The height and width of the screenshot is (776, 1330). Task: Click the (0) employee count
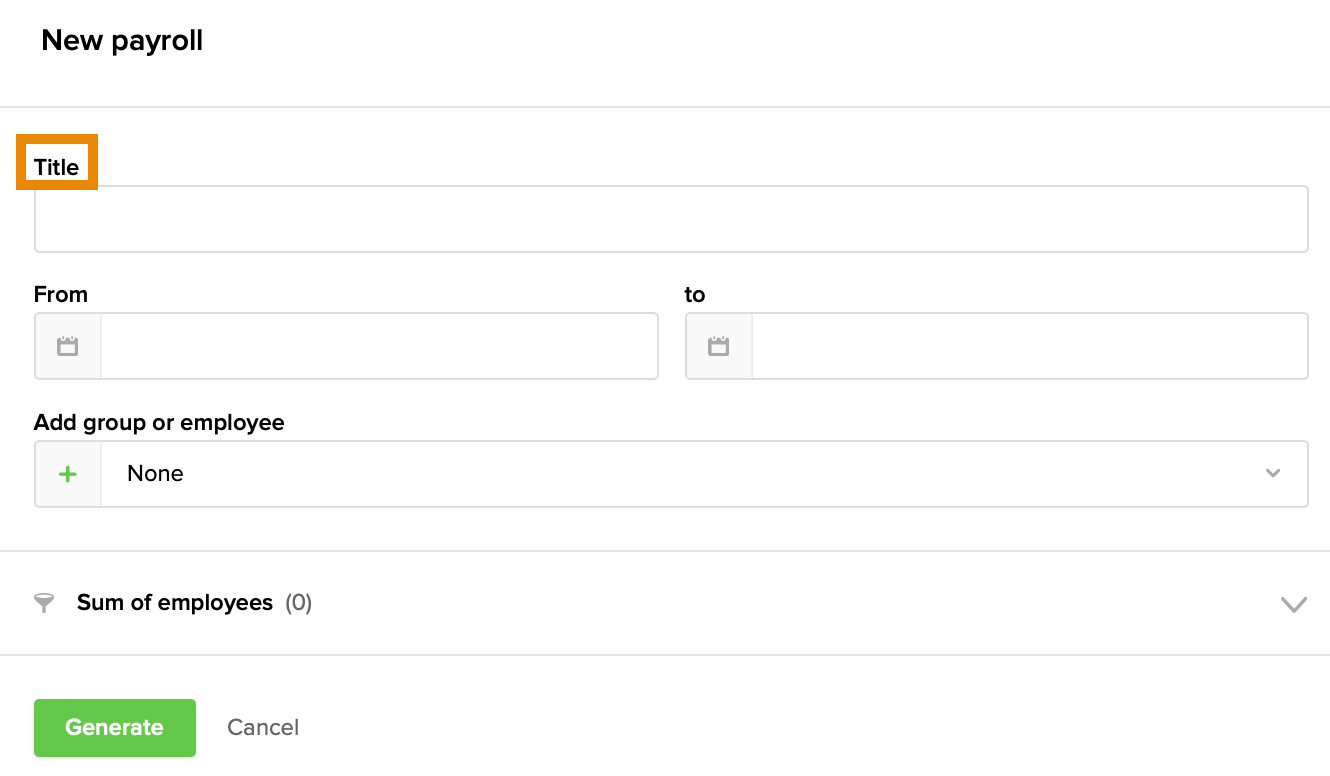coord(299,603)
